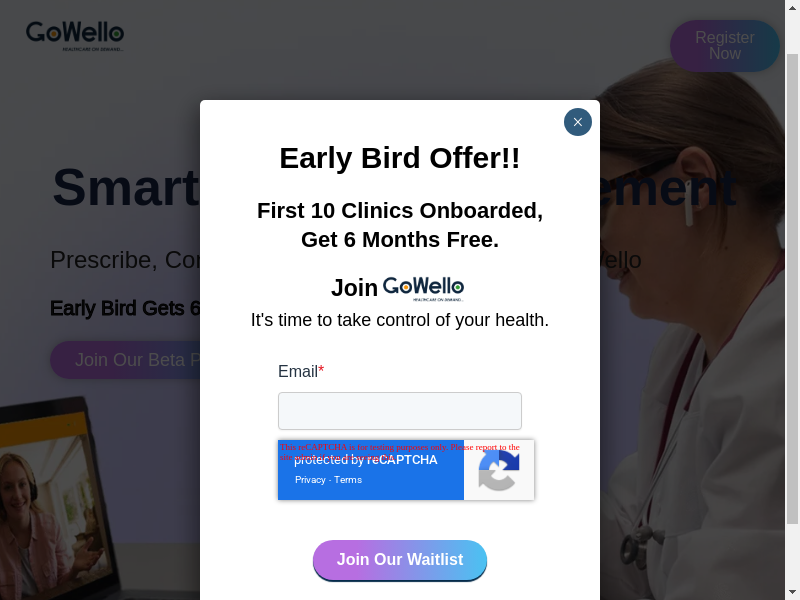Click the protected by reCAPTCHA badge text
This screenshot has height=600, width=800.
click(x=365, y=460)
